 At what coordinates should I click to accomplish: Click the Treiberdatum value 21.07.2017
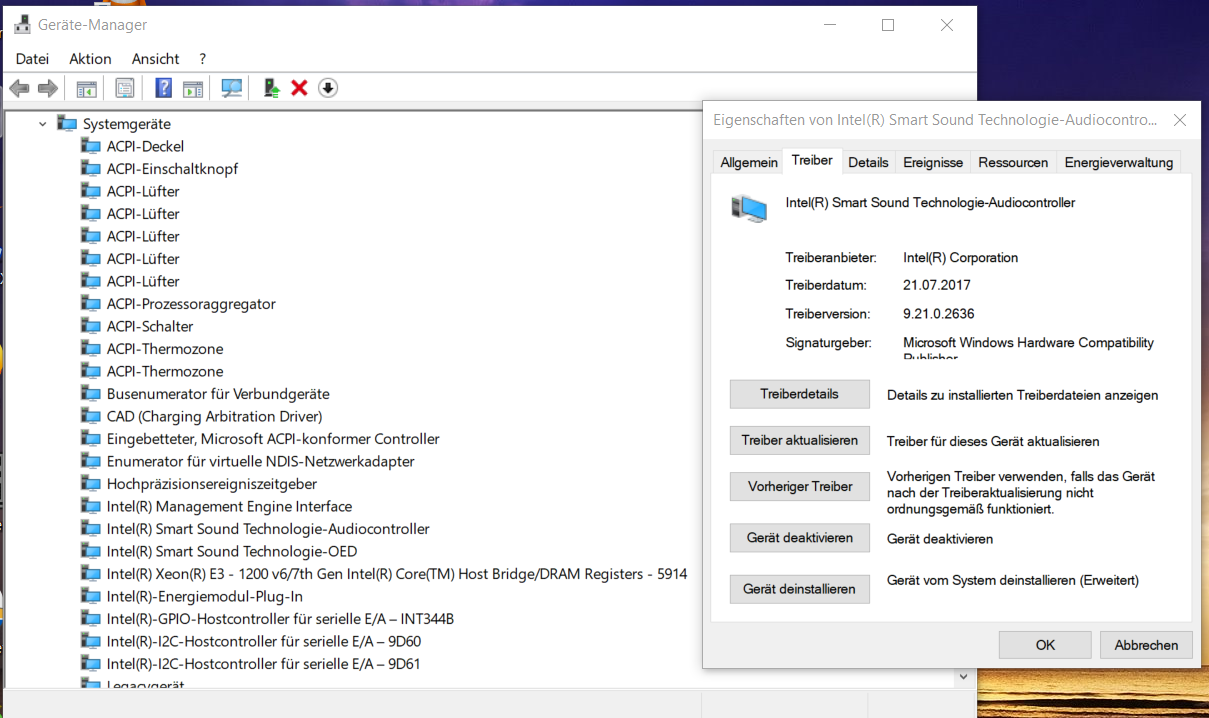click(936, 285)
